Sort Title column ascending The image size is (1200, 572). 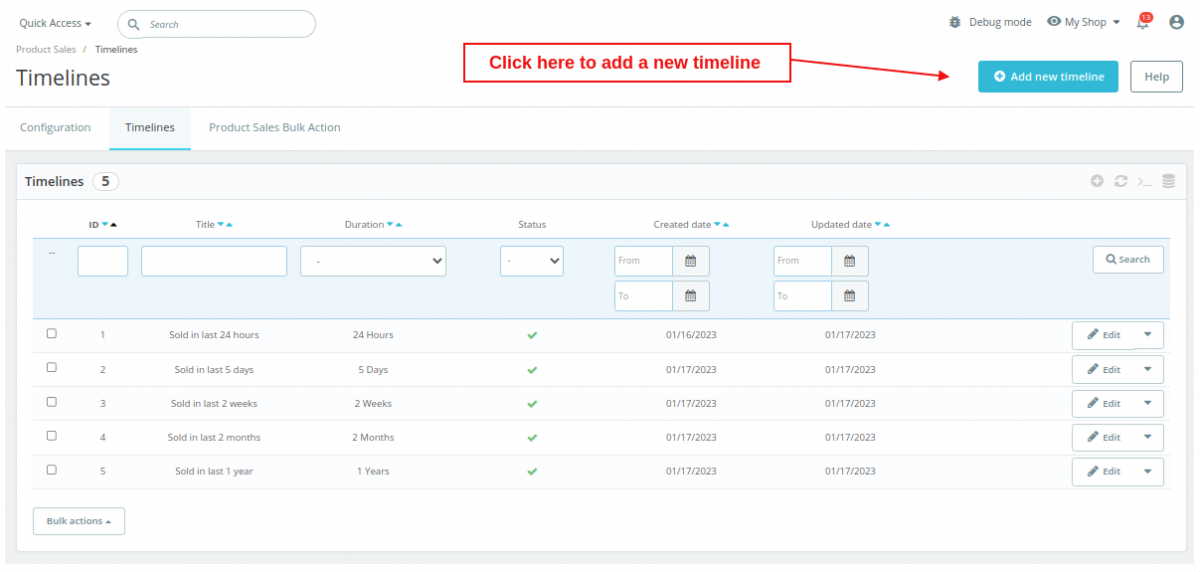(x=230, y=225)
